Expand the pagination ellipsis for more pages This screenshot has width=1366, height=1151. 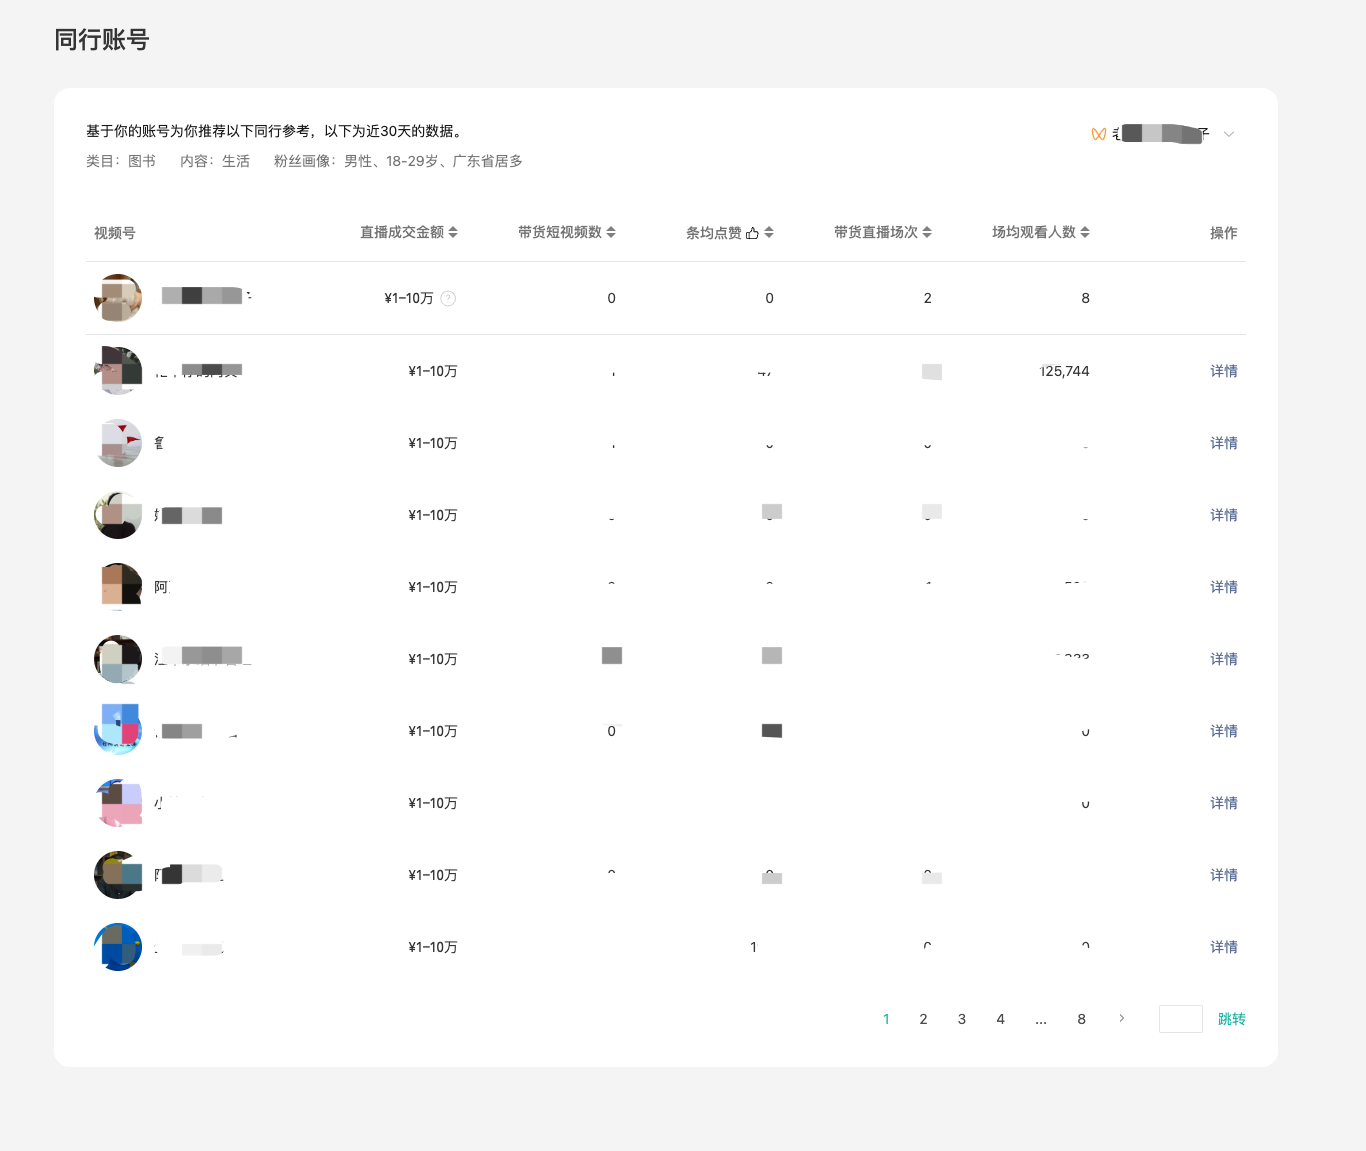[x=1041, y=1019]
